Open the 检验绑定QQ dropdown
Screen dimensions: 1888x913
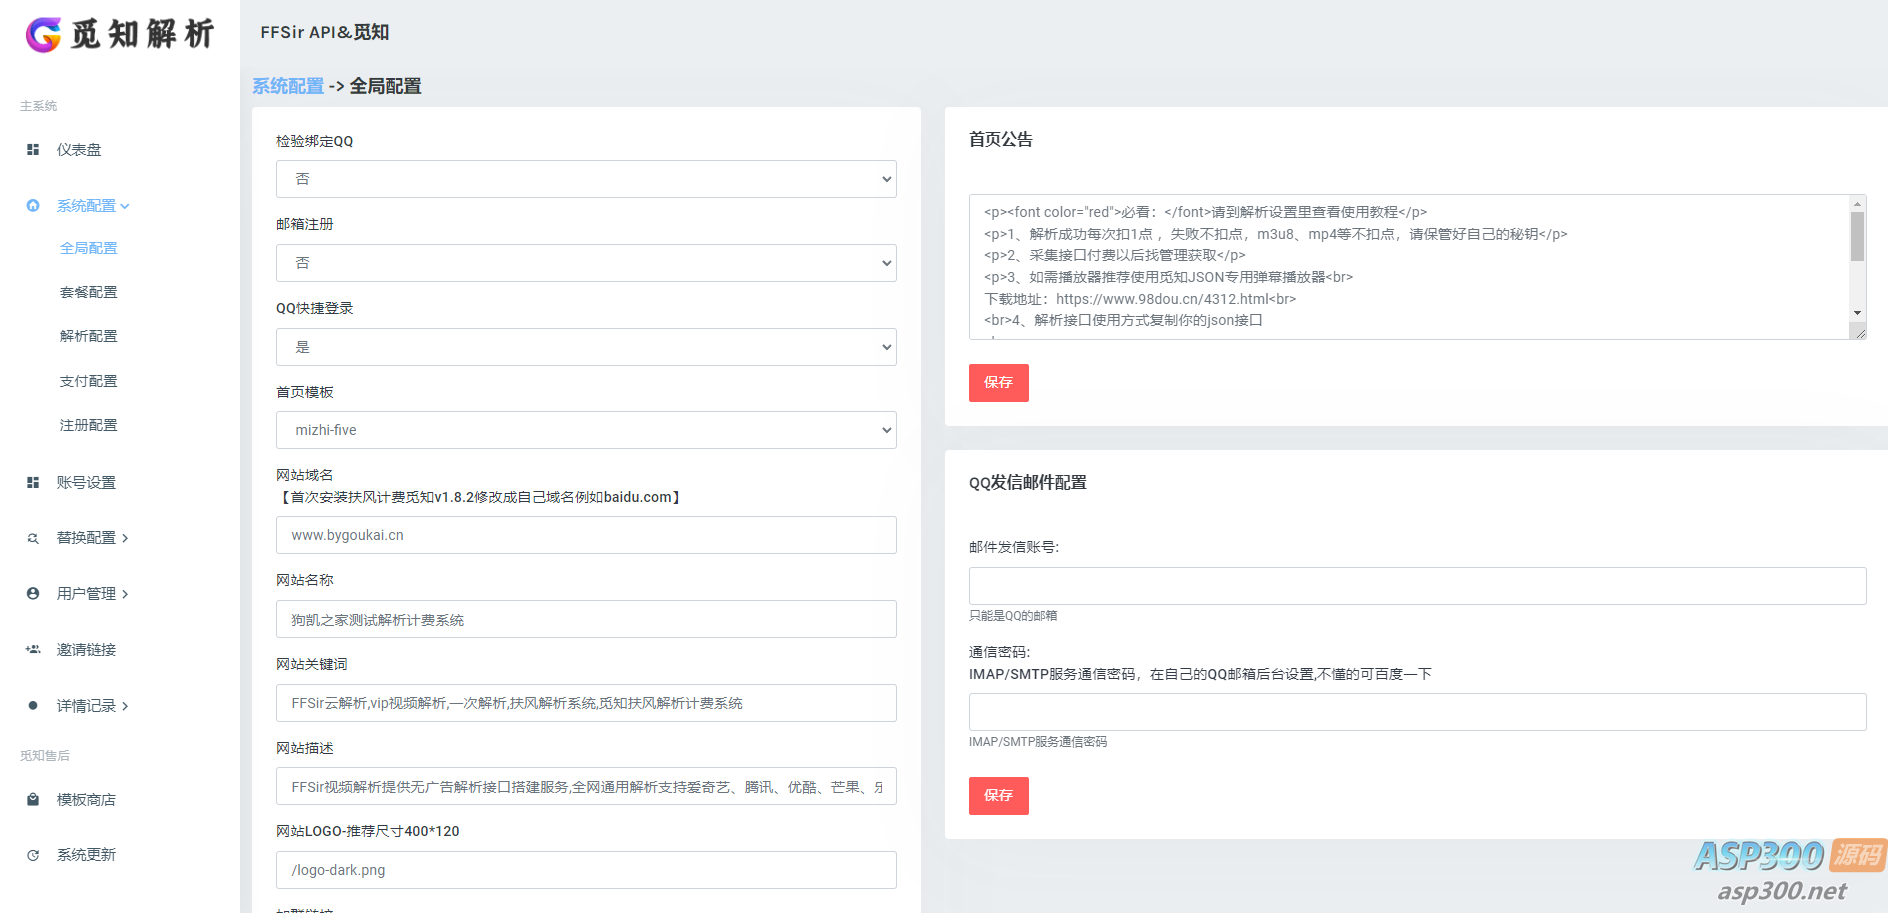[586, 179]
